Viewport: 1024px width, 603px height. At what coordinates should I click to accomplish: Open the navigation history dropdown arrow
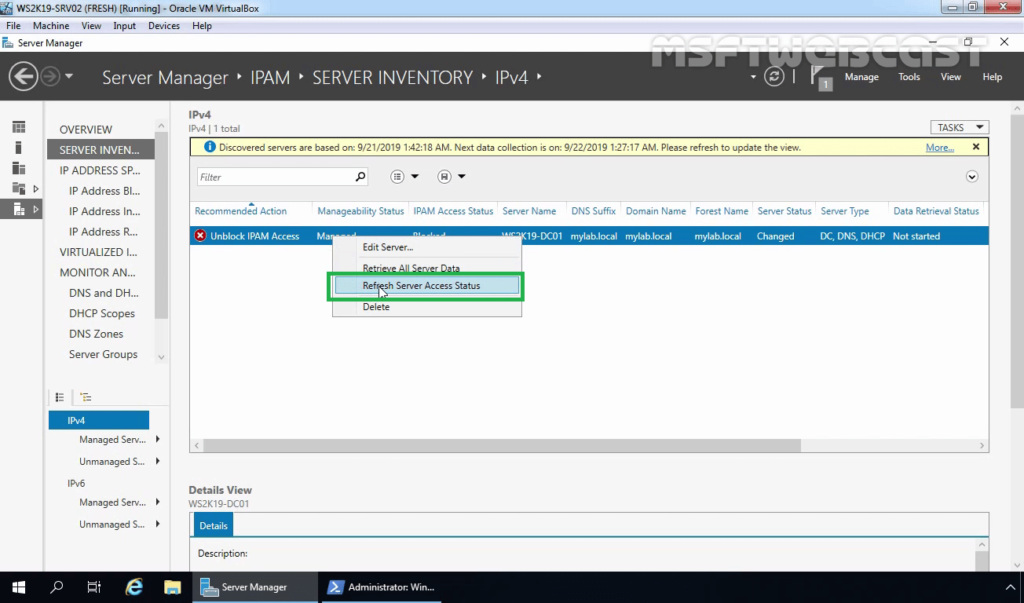click(x=69, y=76)
